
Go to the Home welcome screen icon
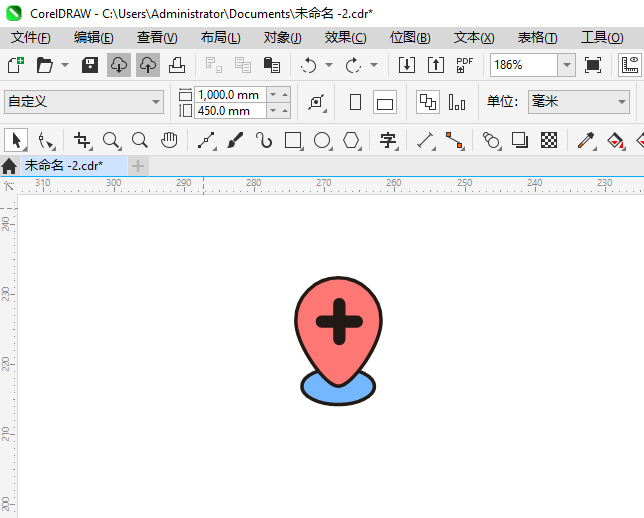(9, 166)
